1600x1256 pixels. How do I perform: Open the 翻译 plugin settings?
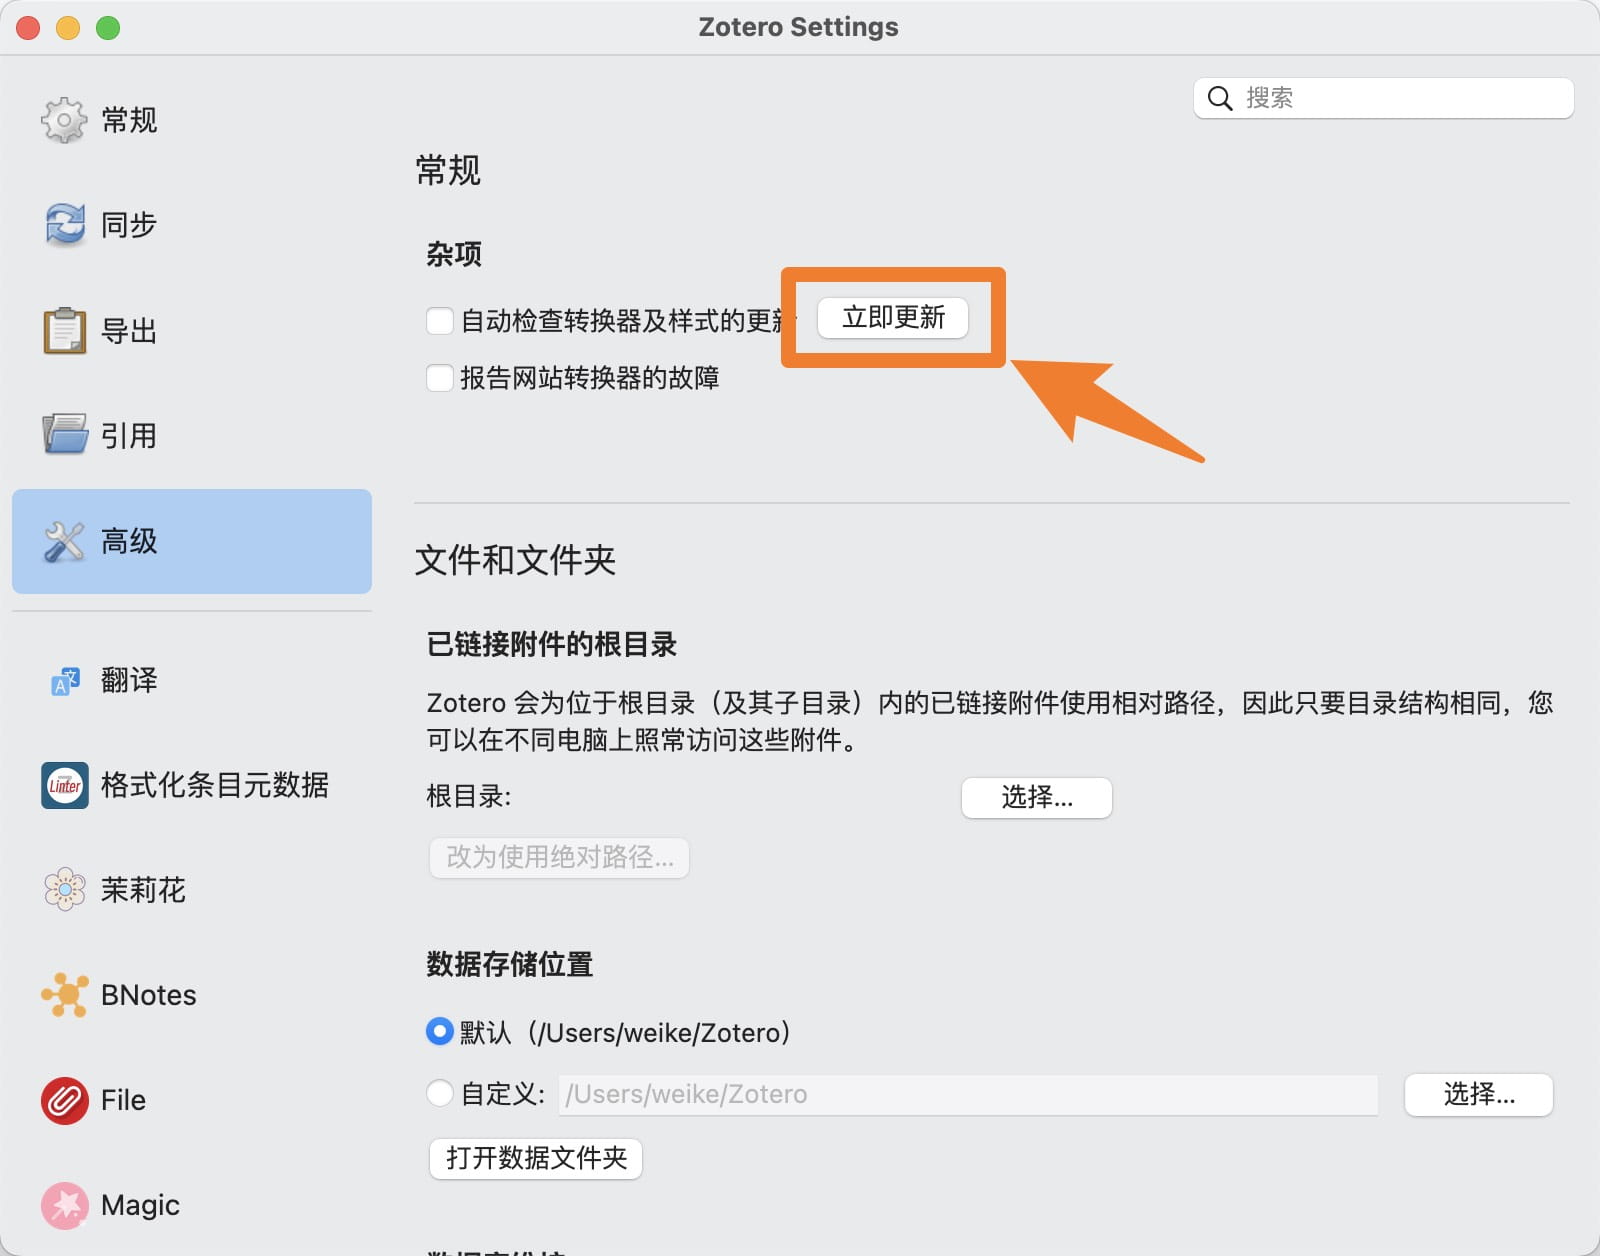(x=191, y=681)
